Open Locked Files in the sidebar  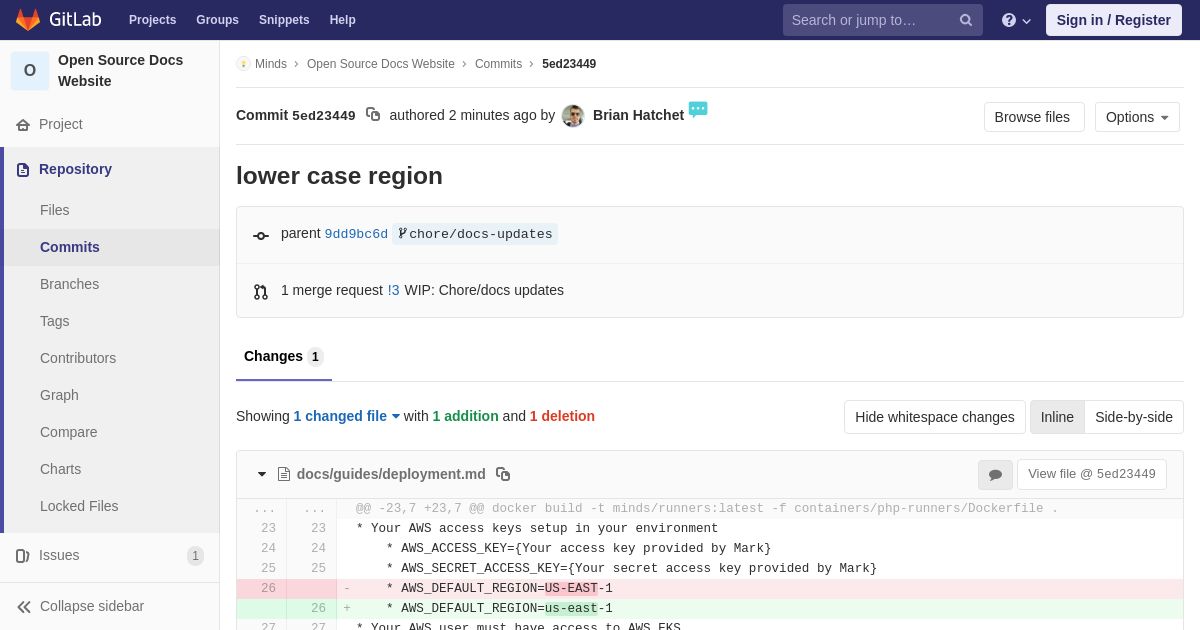pyautogui.click(x=79, y=506)
